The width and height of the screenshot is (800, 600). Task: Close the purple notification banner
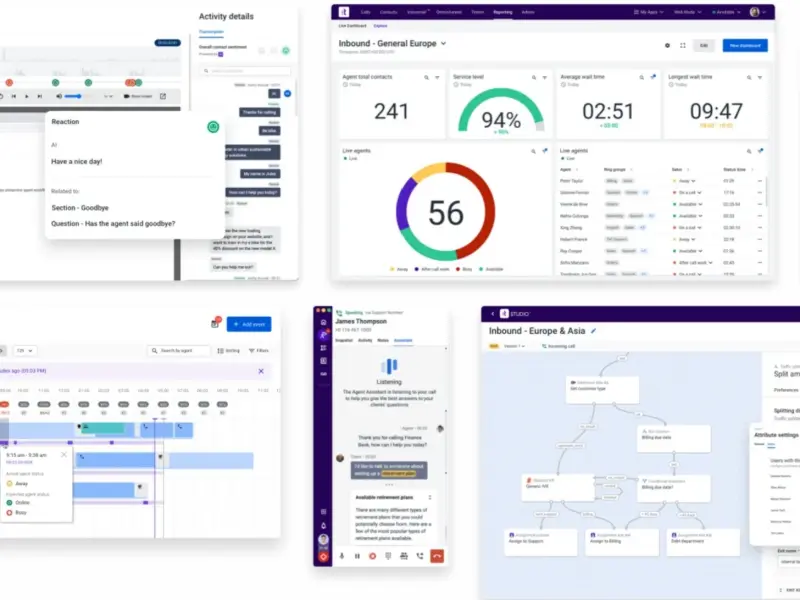click(x=261, y=371)
